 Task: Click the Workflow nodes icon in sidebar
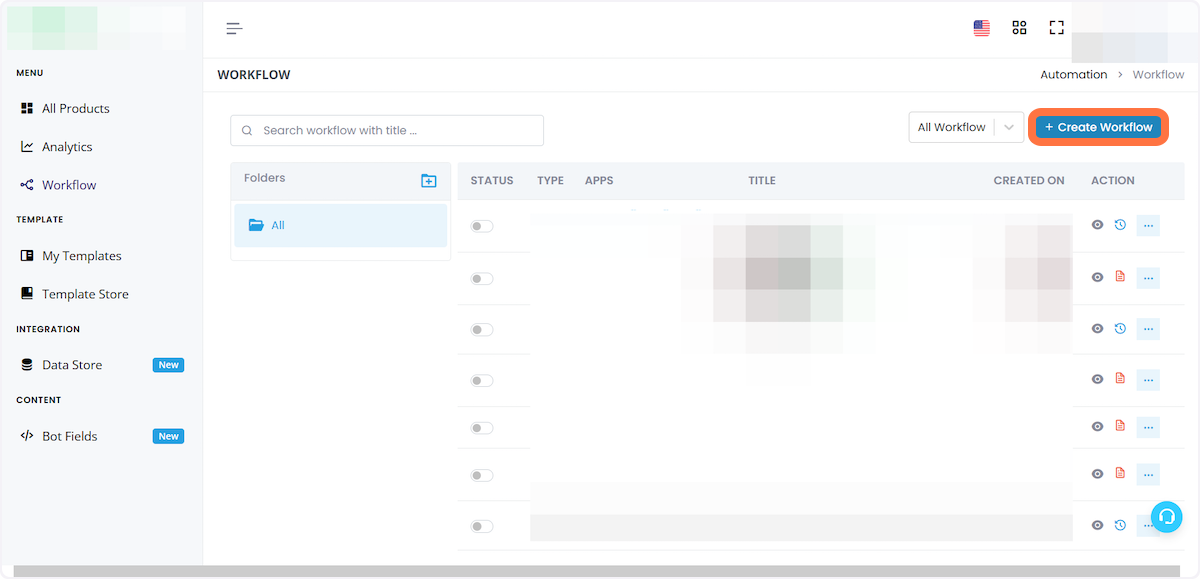pos(27,185)
